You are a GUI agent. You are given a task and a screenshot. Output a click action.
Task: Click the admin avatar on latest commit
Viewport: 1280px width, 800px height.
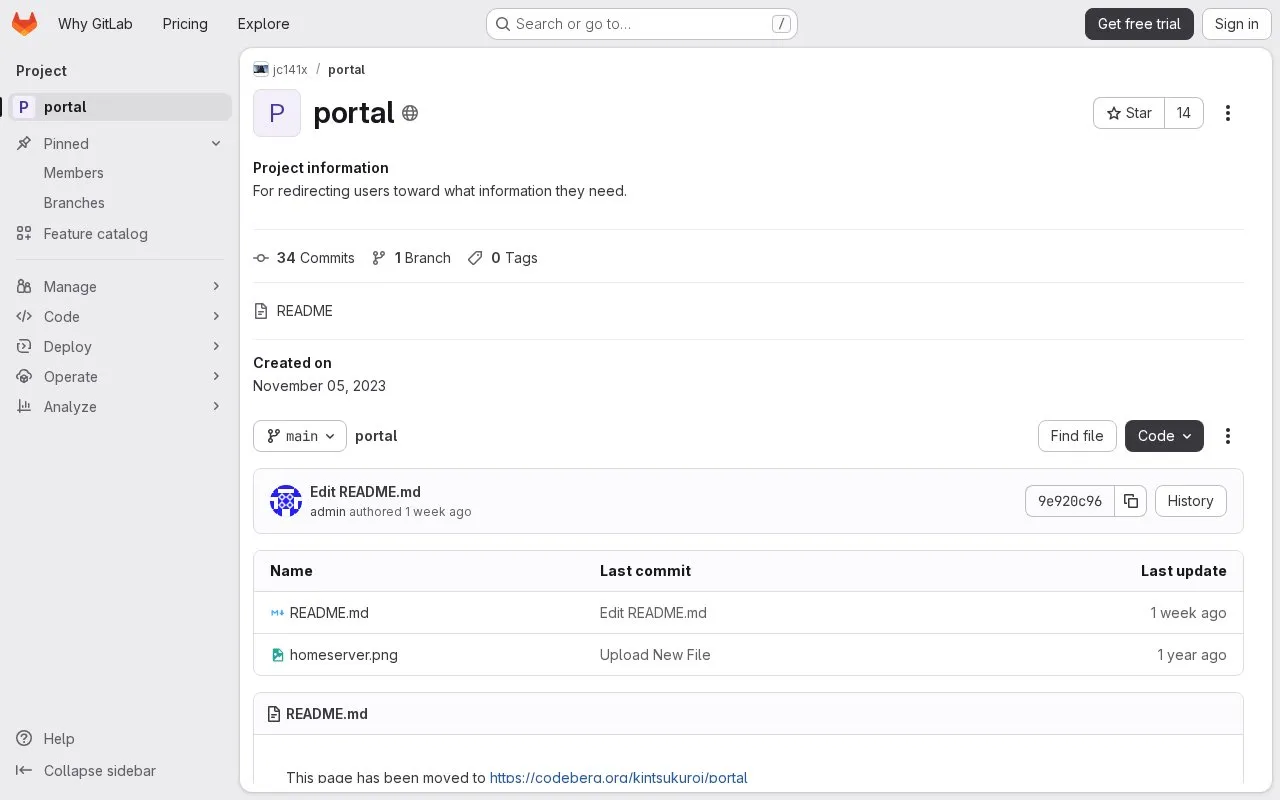(x=286, y=501)
